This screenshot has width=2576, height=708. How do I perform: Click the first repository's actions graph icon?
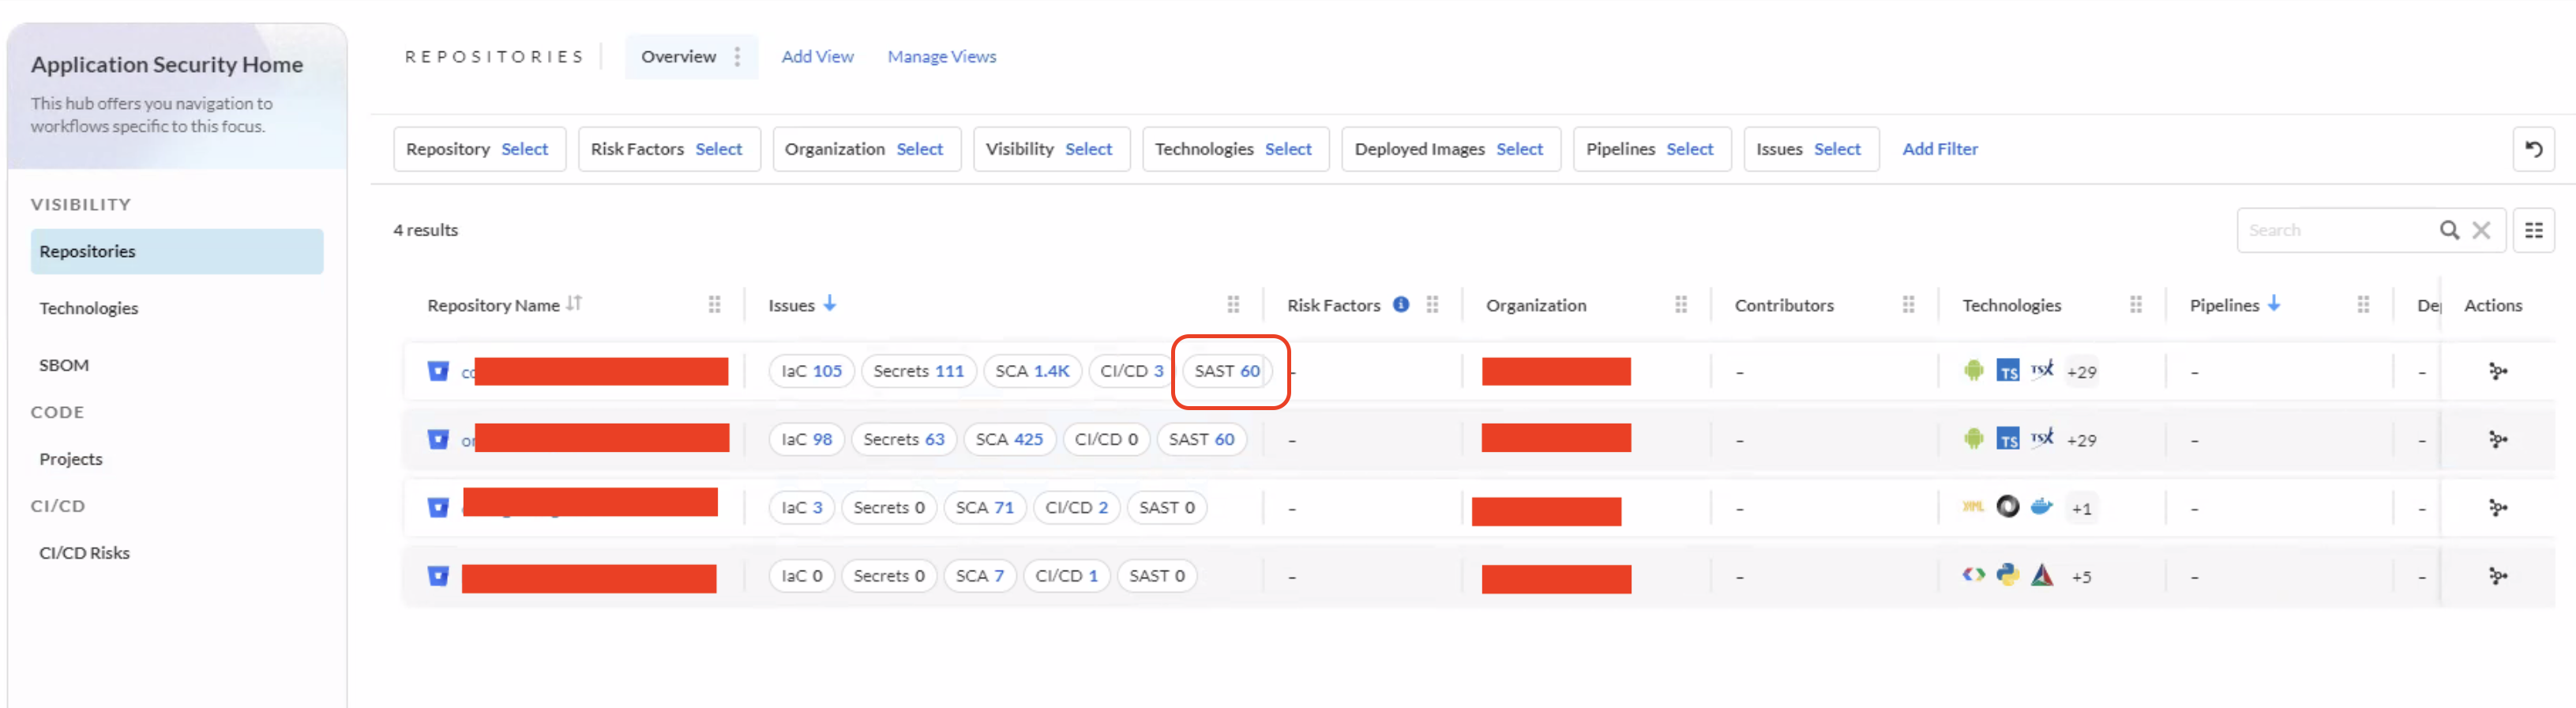[2497, 371]
